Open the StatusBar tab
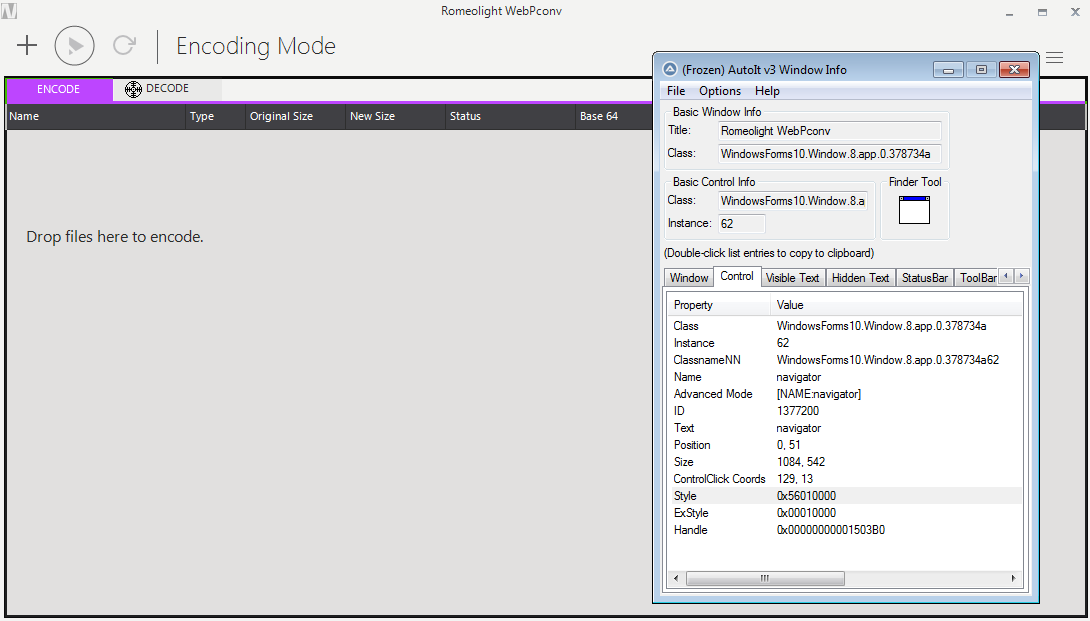The height and width of the screenshot is (621, 1090). pyautogui.click(x=925, y=277)
